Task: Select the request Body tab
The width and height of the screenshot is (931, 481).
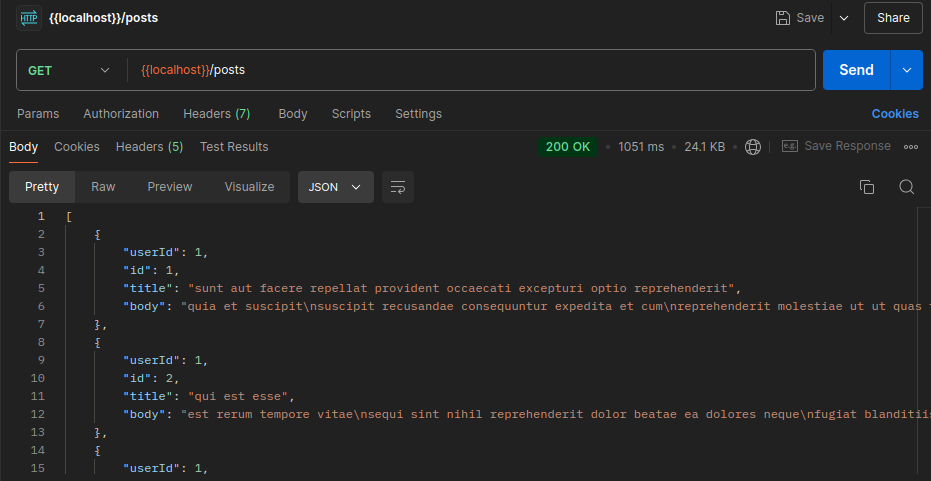Action: [293, 114]
